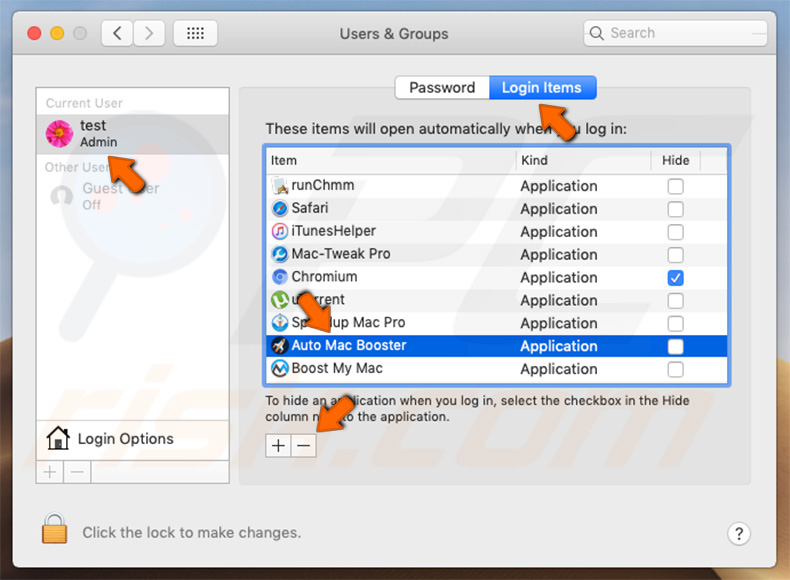
Task: Close the Users & Groups window
Action: (34, 34)
